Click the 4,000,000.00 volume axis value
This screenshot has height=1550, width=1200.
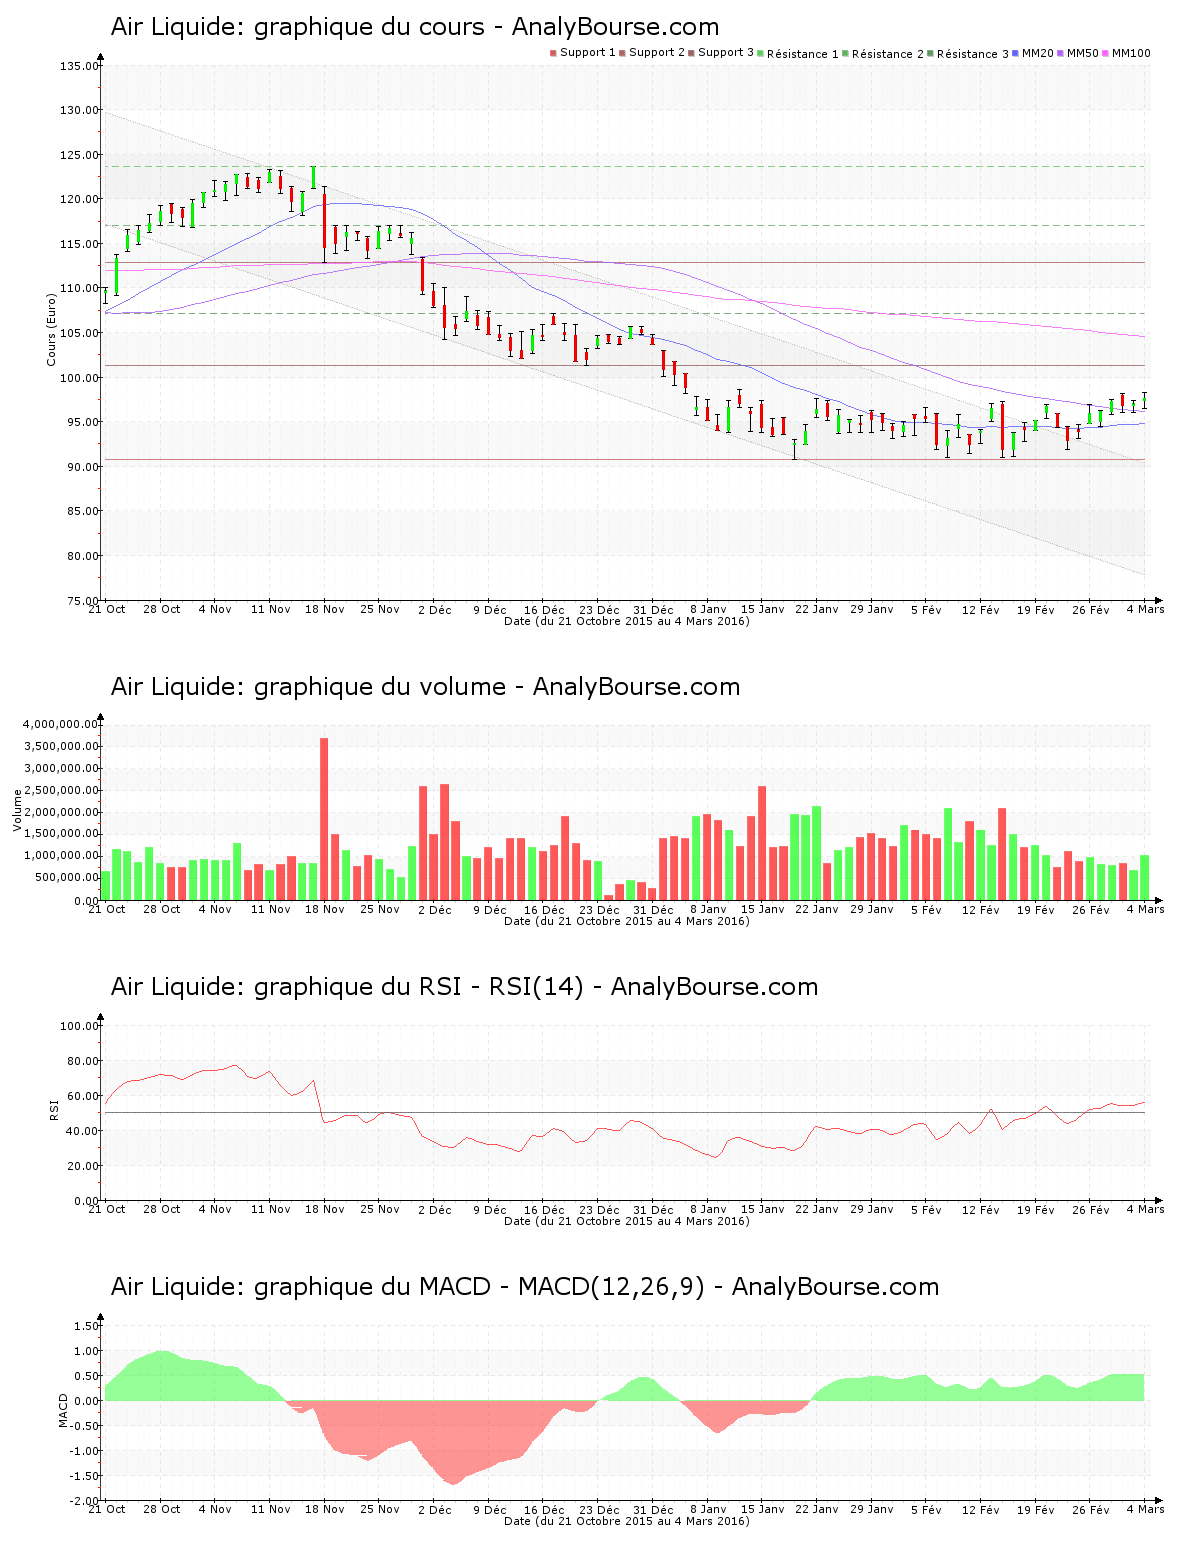click(x=61, y=724)
